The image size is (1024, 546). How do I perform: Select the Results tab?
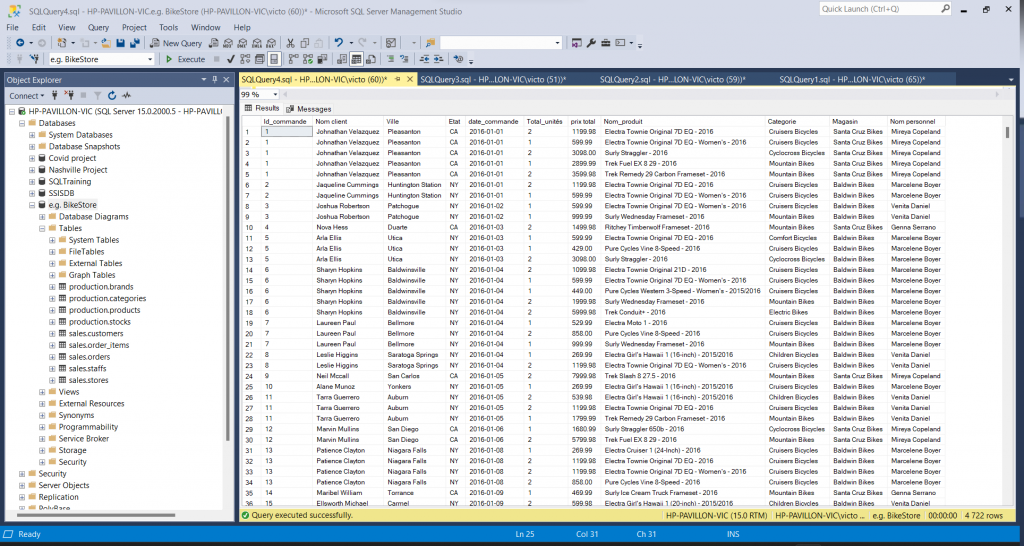(262, 108)
